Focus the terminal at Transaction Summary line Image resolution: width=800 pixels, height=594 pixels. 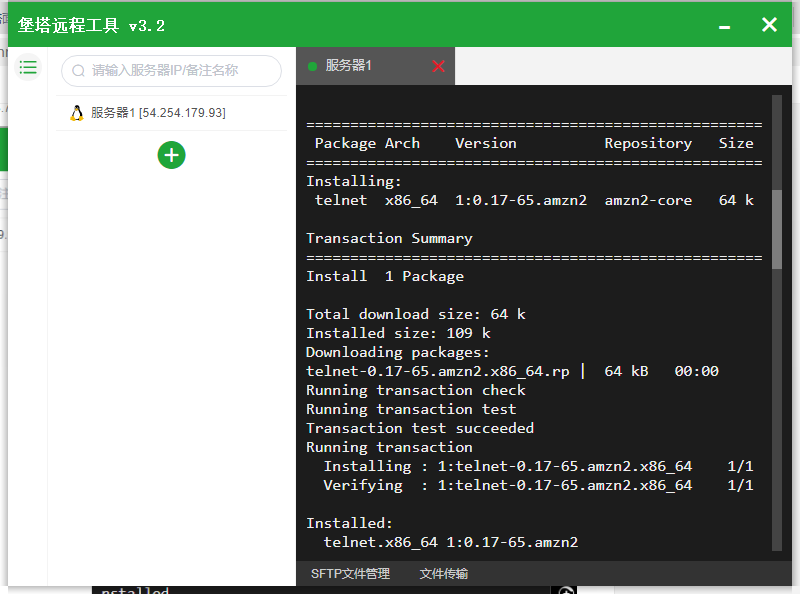(389, 238)
